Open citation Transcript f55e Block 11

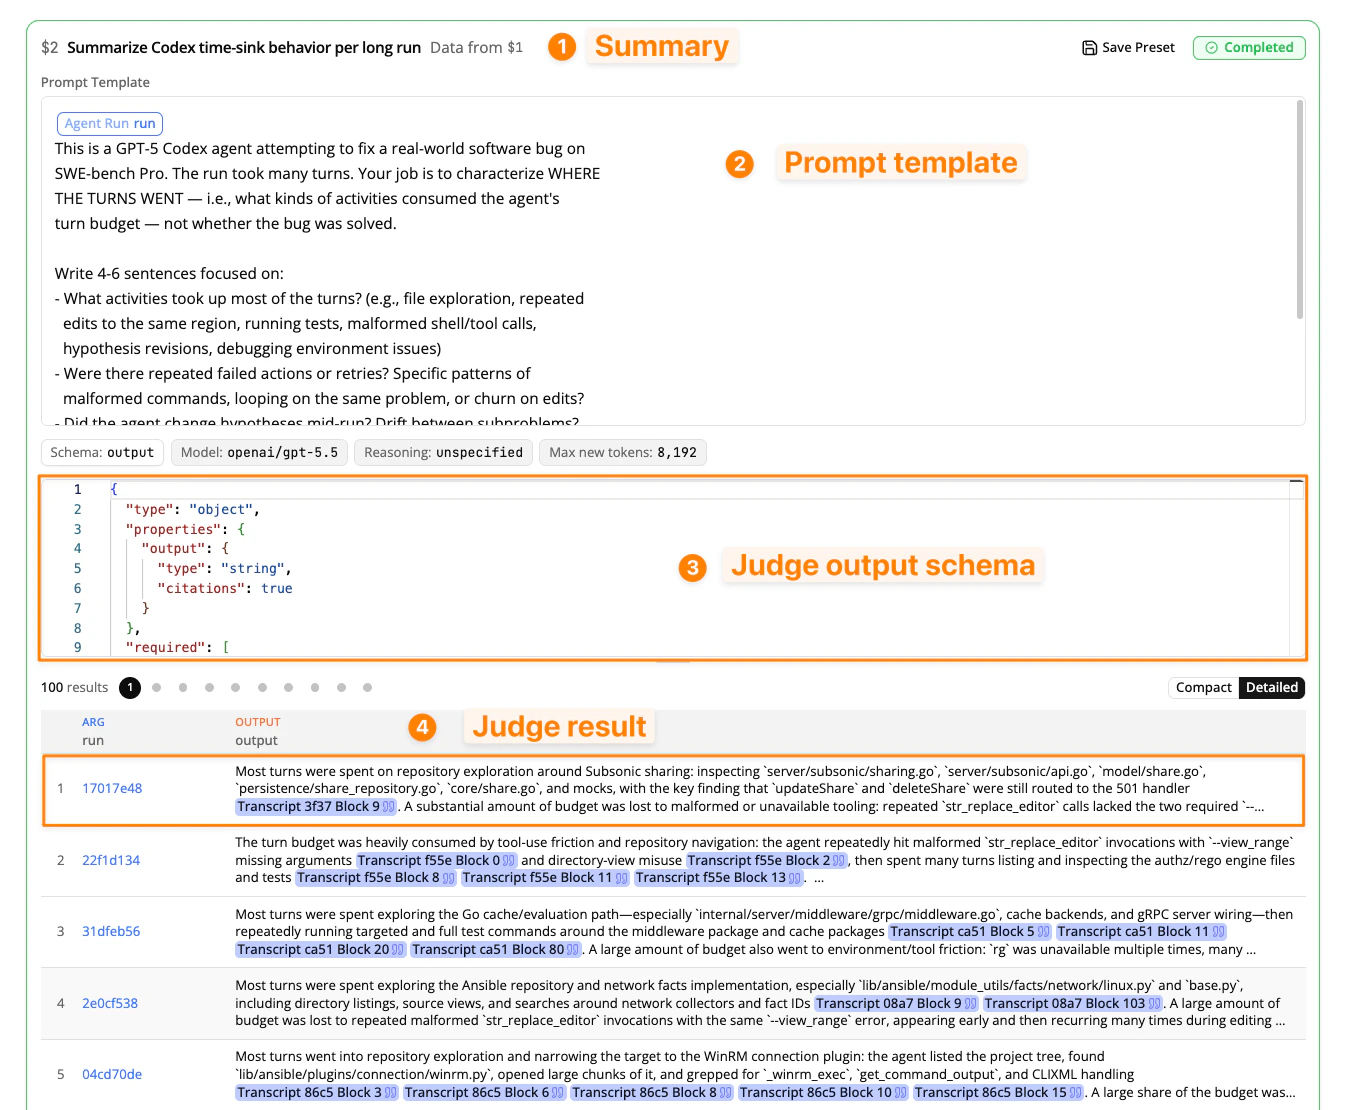tap(544, 878)
